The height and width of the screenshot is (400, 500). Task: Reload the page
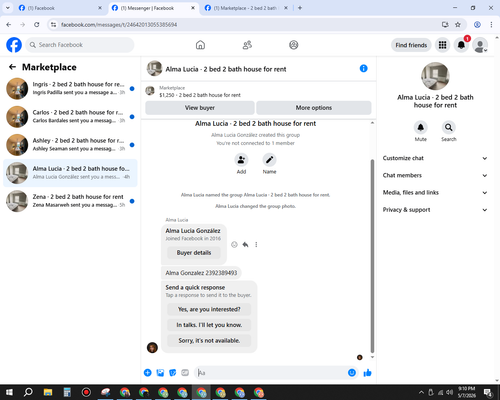point(37,25)
